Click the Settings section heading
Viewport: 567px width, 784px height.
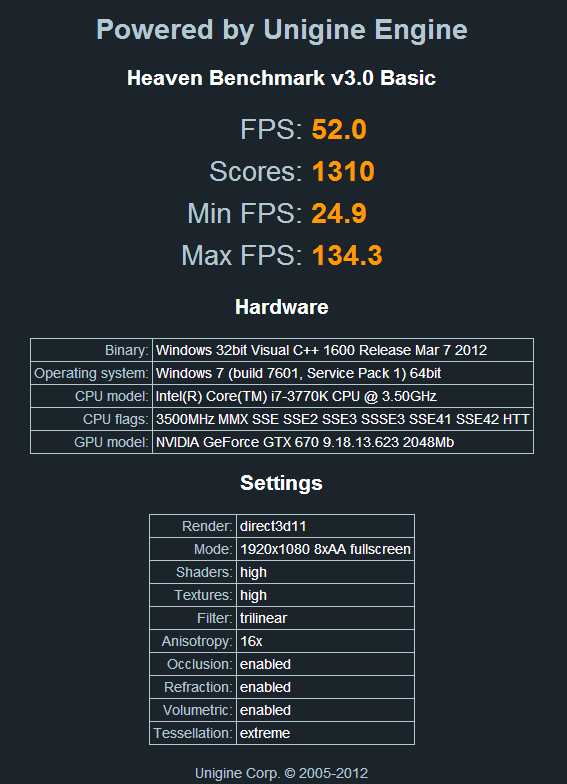(282, 483)
